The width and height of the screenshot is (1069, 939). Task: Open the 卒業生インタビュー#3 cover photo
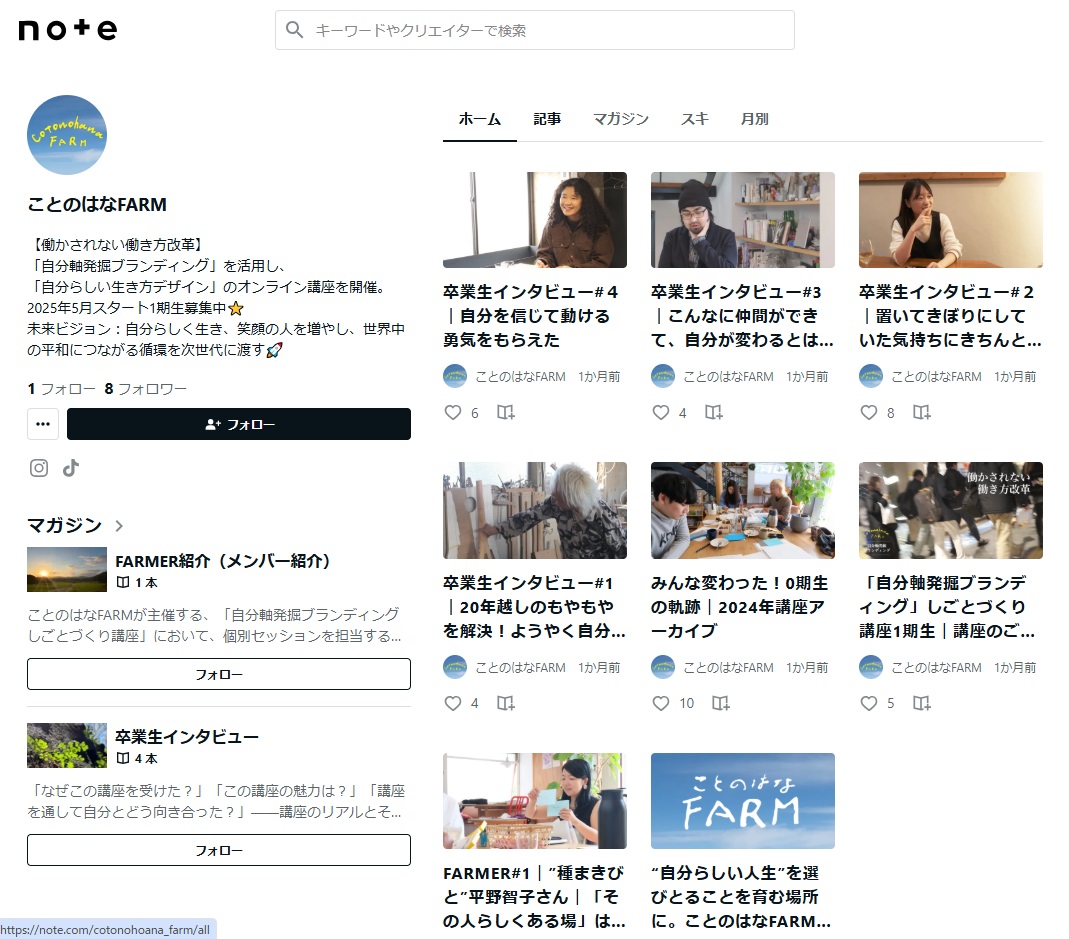743,220
